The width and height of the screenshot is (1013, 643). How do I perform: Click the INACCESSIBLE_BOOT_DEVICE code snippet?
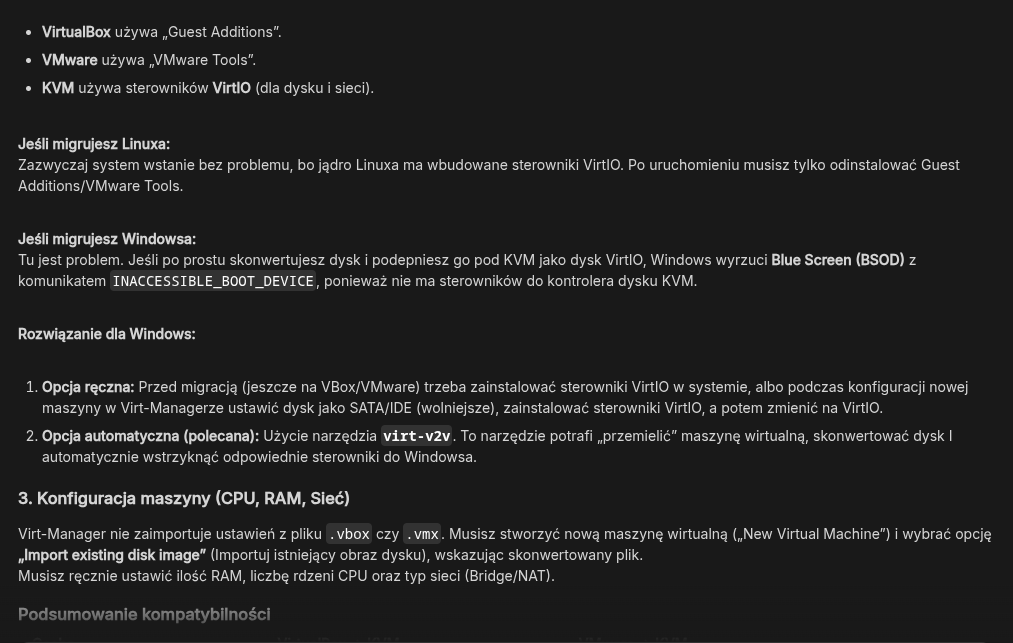[213, 281]
